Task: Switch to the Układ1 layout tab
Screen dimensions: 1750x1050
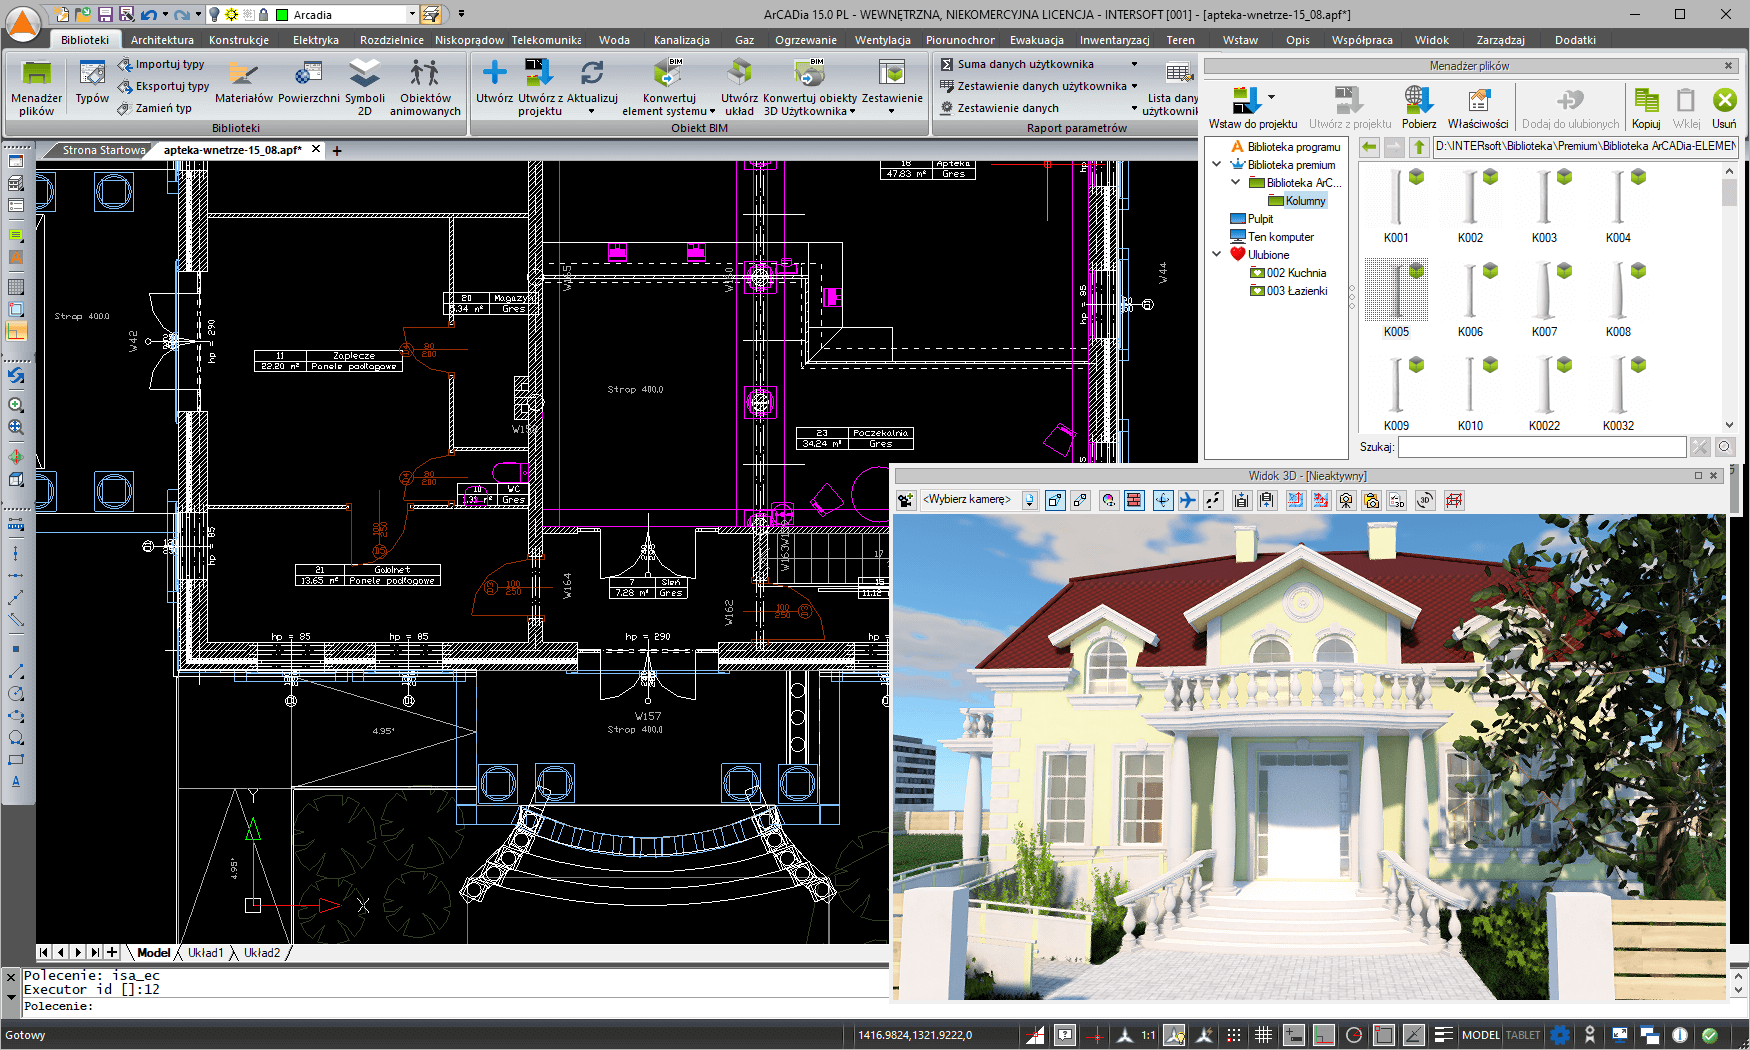Action: 205,953
